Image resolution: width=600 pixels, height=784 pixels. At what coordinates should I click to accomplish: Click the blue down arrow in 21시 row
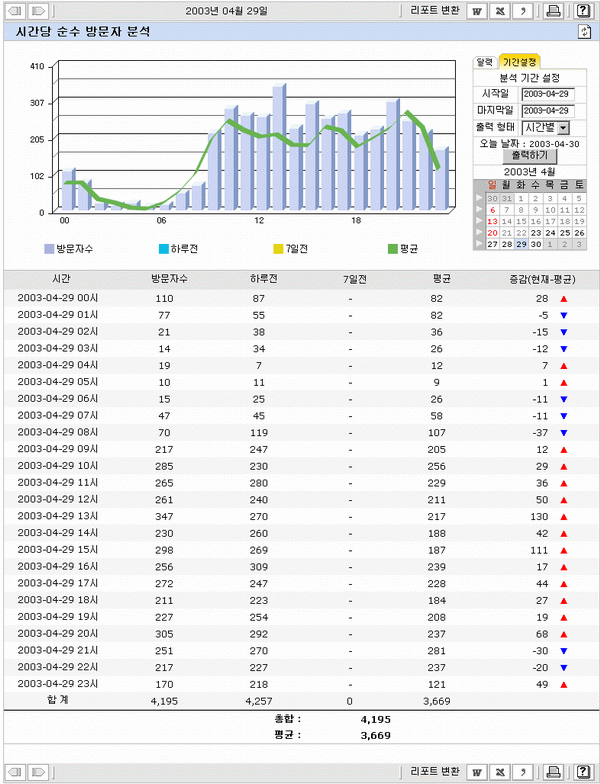pyautogui.click(x=564, y=651)
